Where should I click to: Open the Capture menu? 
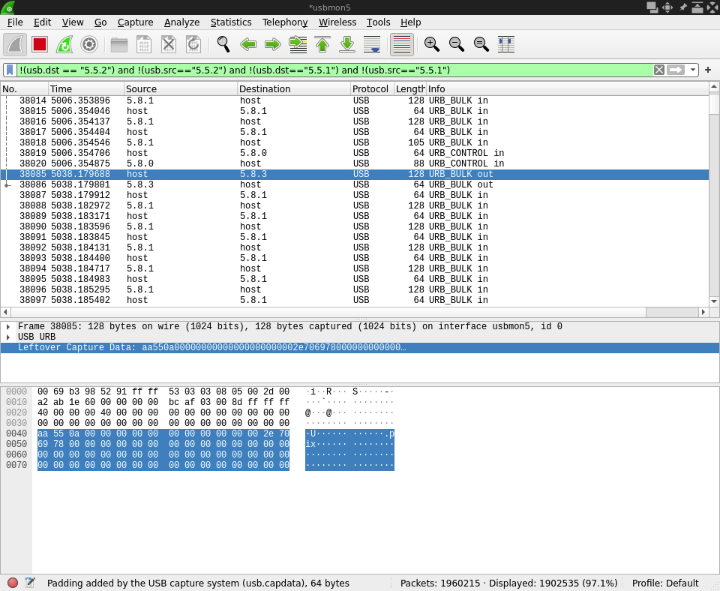pos(135,23)
